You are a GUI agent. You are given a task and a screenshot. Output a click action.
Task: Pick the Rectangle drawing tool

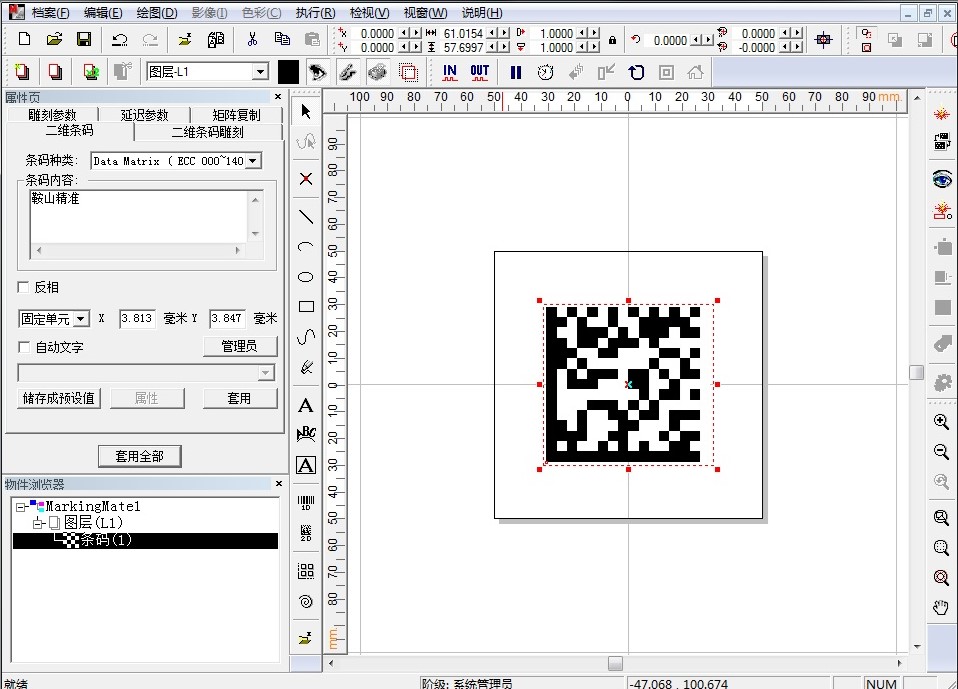coord(306,307)
